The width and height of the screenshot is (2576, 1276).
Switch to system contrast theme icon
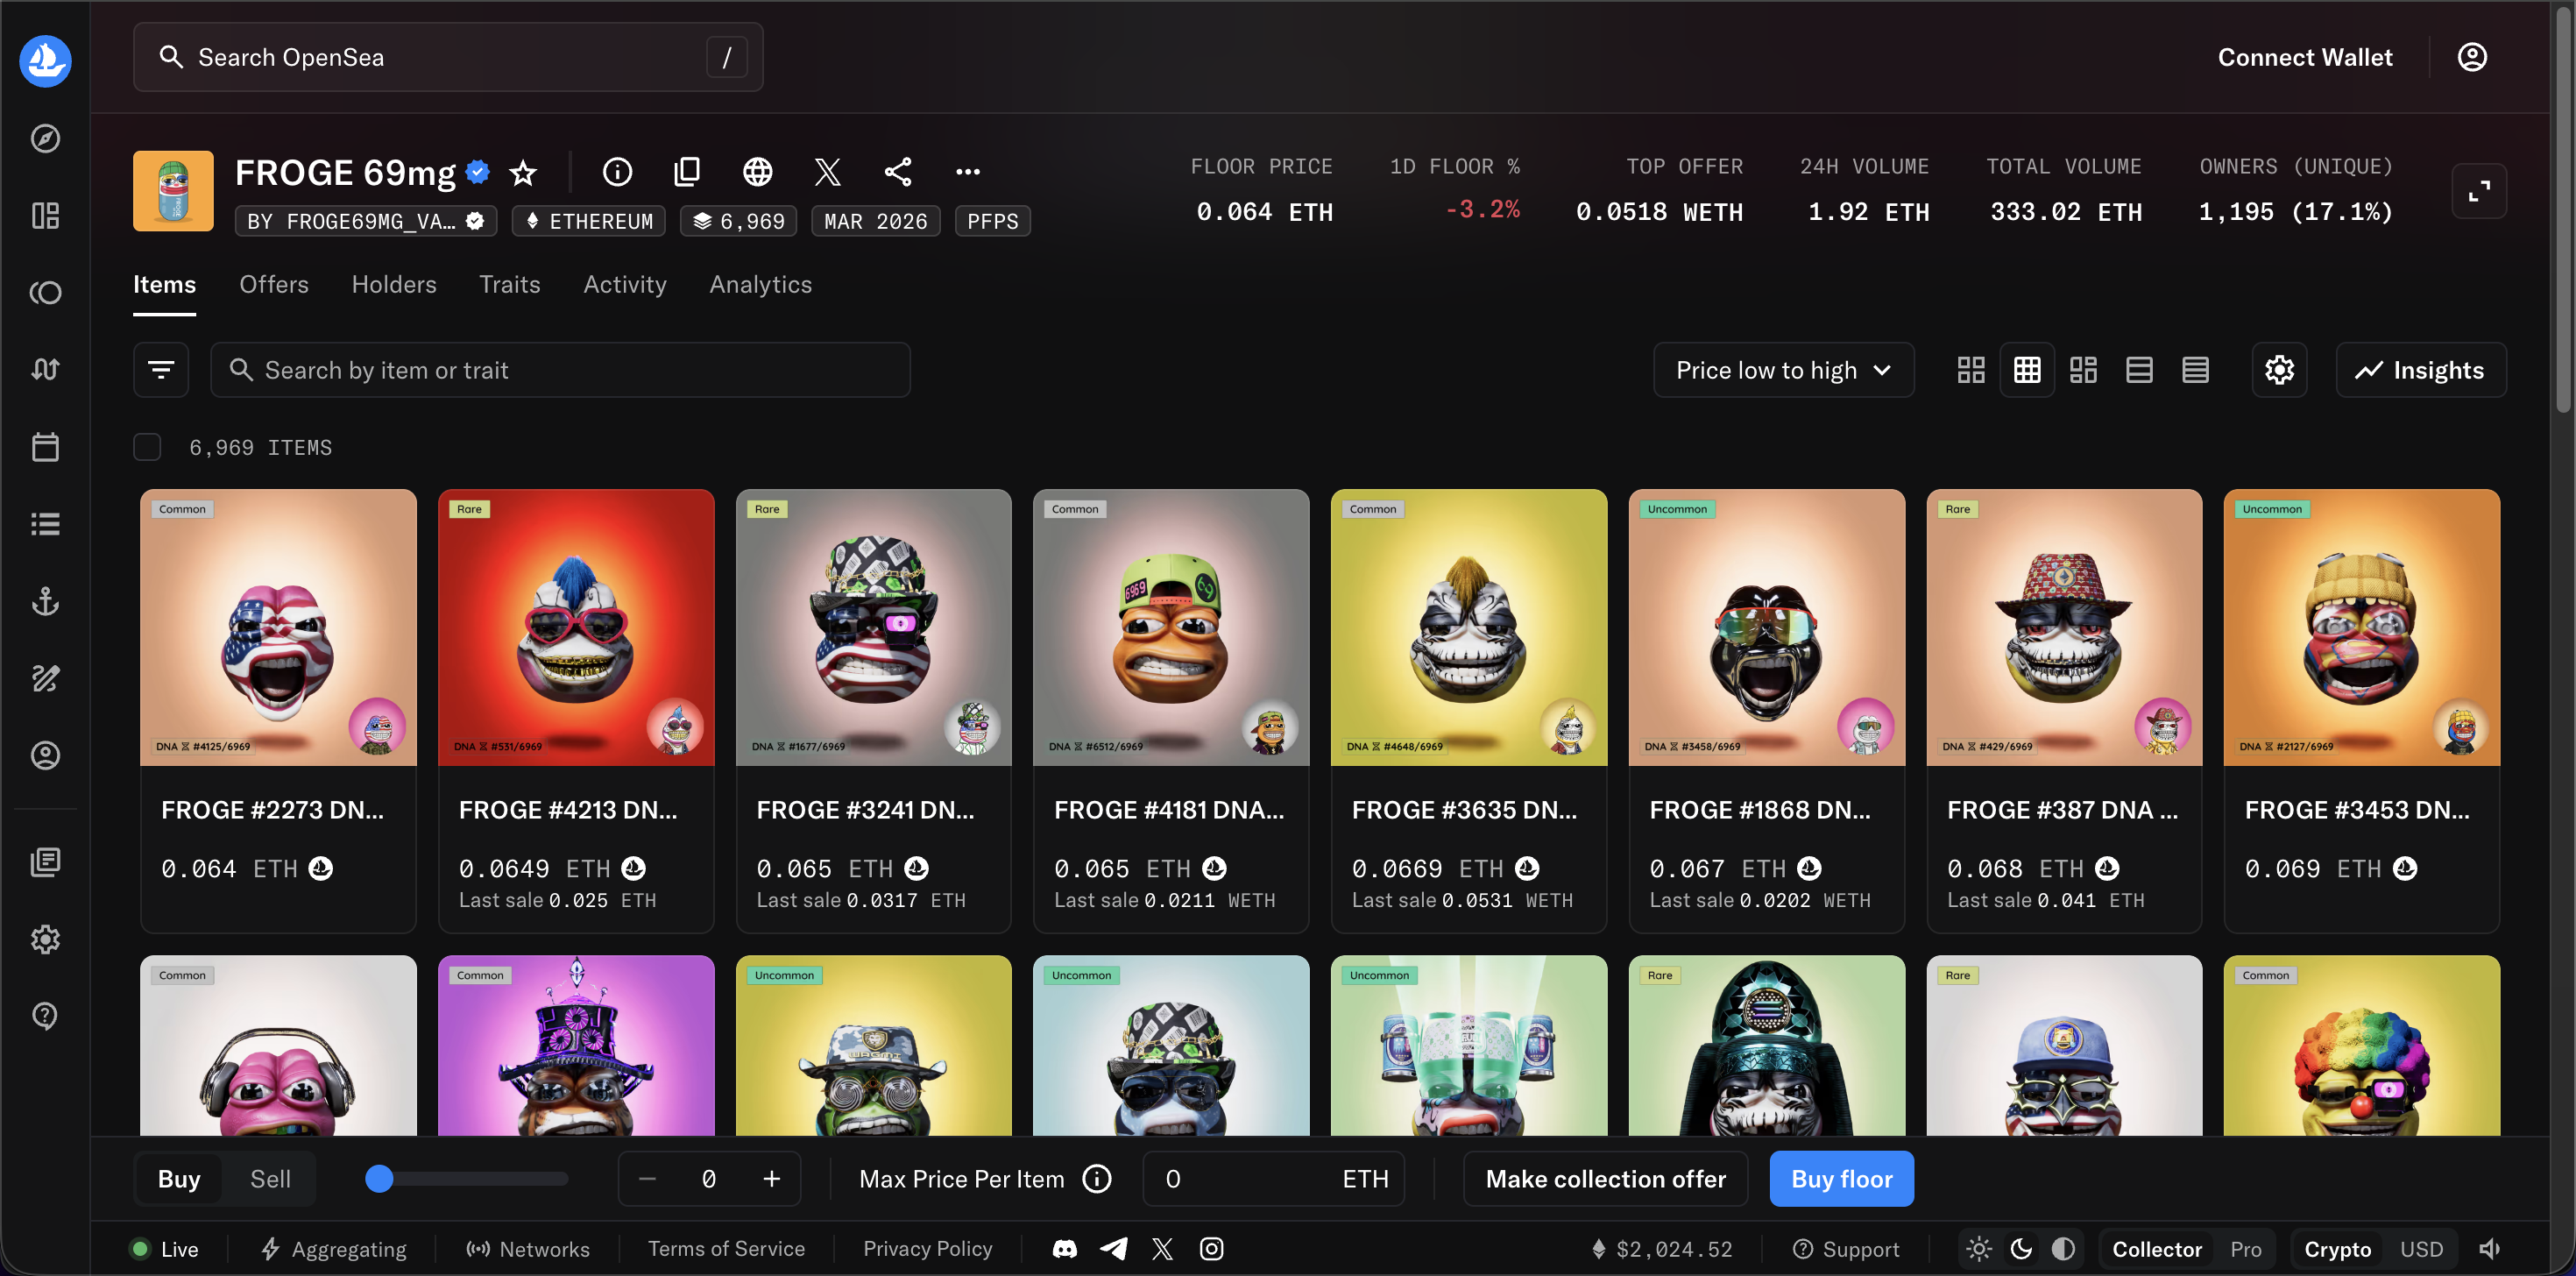click(x=2063, y=1249)
